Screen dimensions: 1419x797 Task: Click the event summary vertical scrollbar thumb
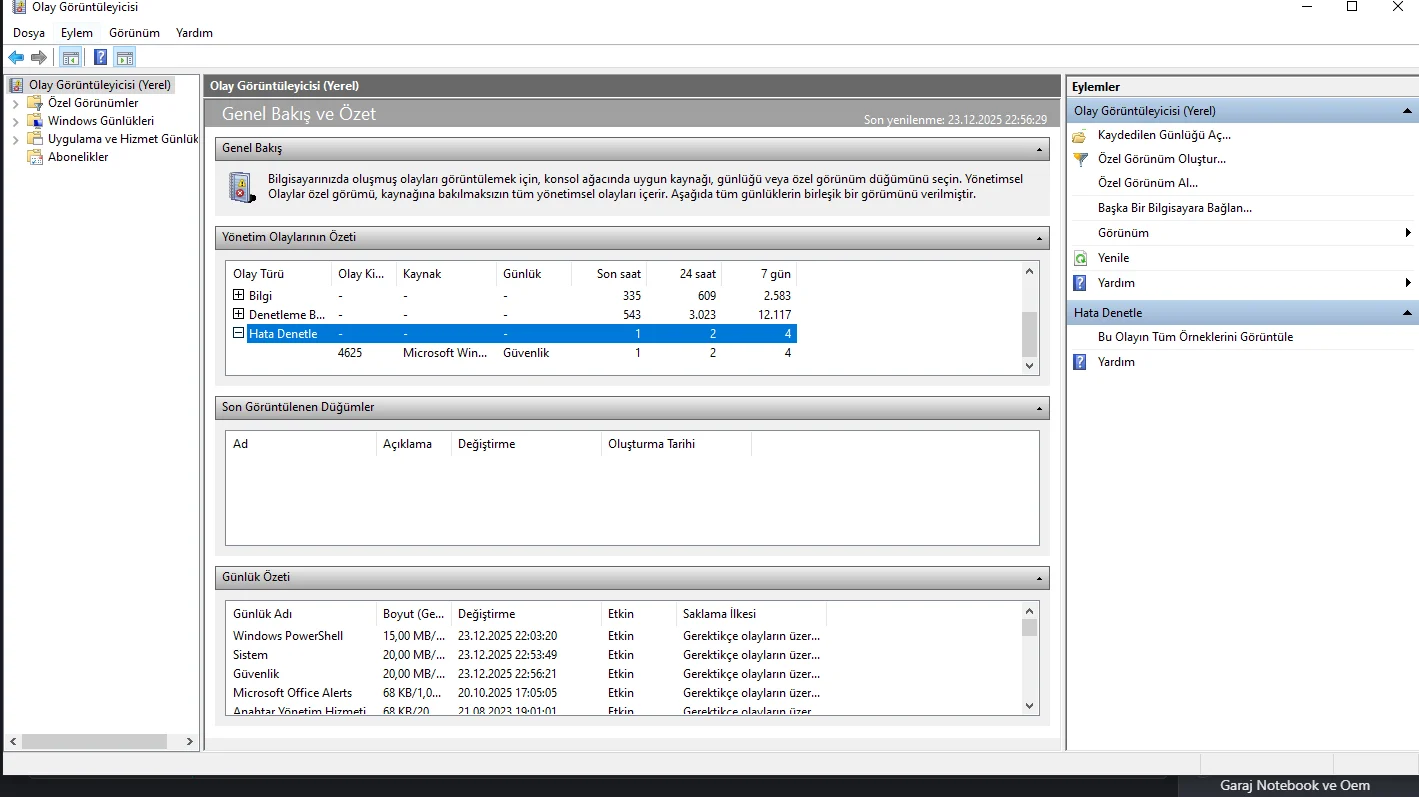(1029, 334)
